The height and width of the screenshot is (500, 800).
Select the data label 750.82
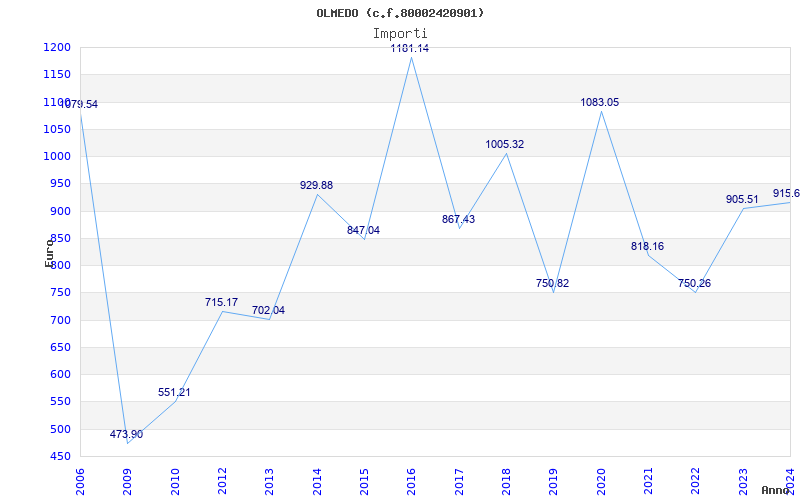click(553, 283)
